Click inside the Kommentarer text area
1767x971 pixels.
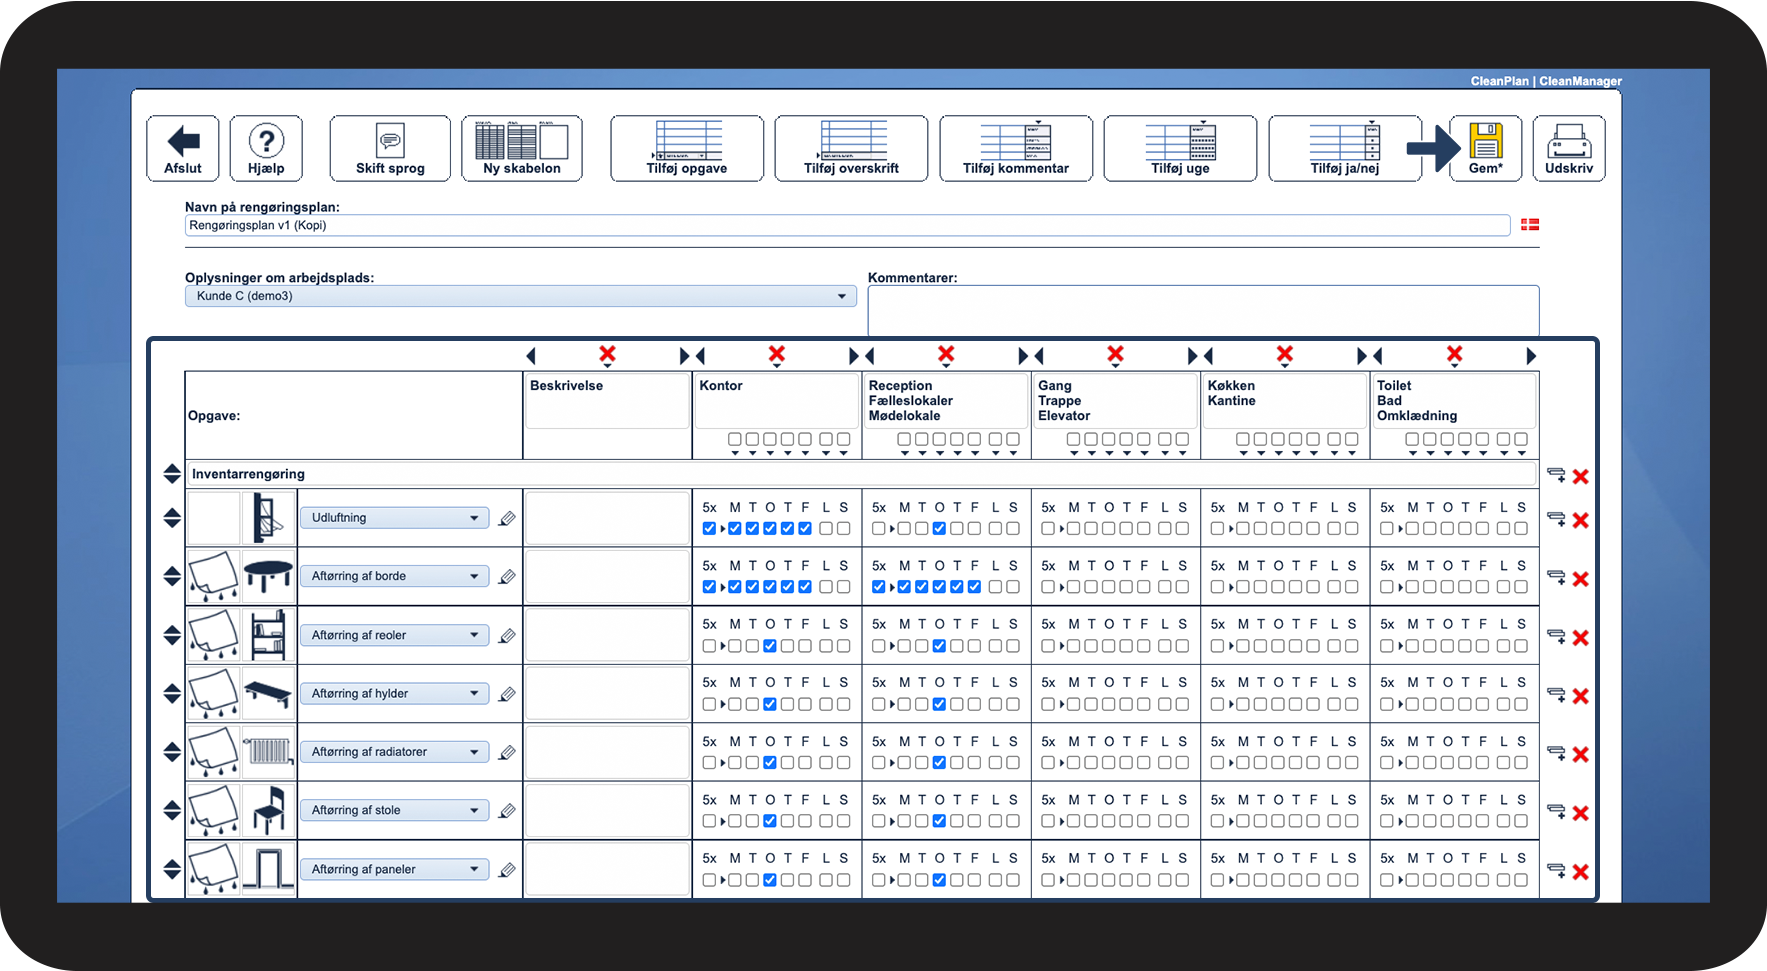click(x=1200, y=310)
